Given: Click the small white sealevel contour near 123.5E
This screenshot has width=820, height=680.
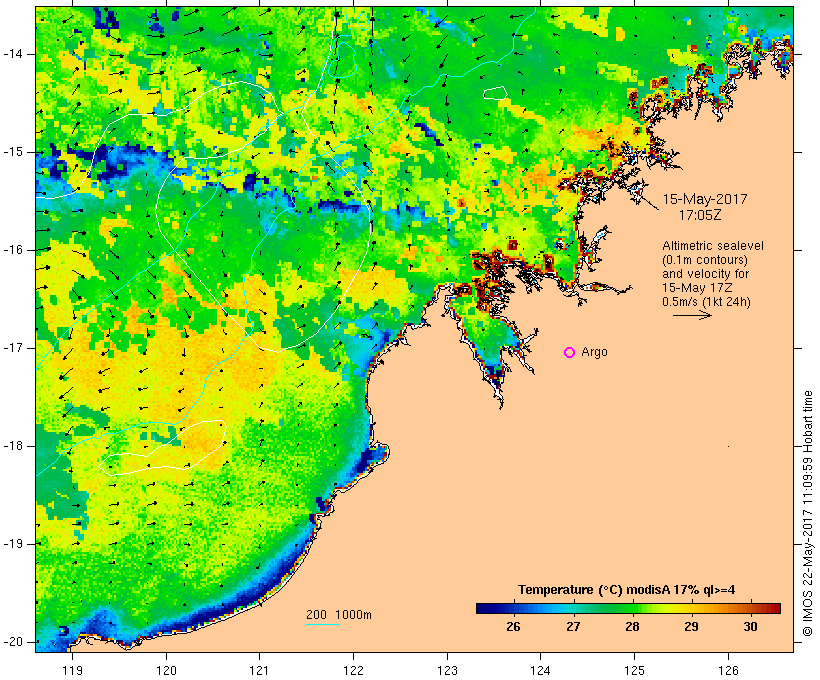Looking at the screenshot, I should pyautogui.click(x=495, y=93).
